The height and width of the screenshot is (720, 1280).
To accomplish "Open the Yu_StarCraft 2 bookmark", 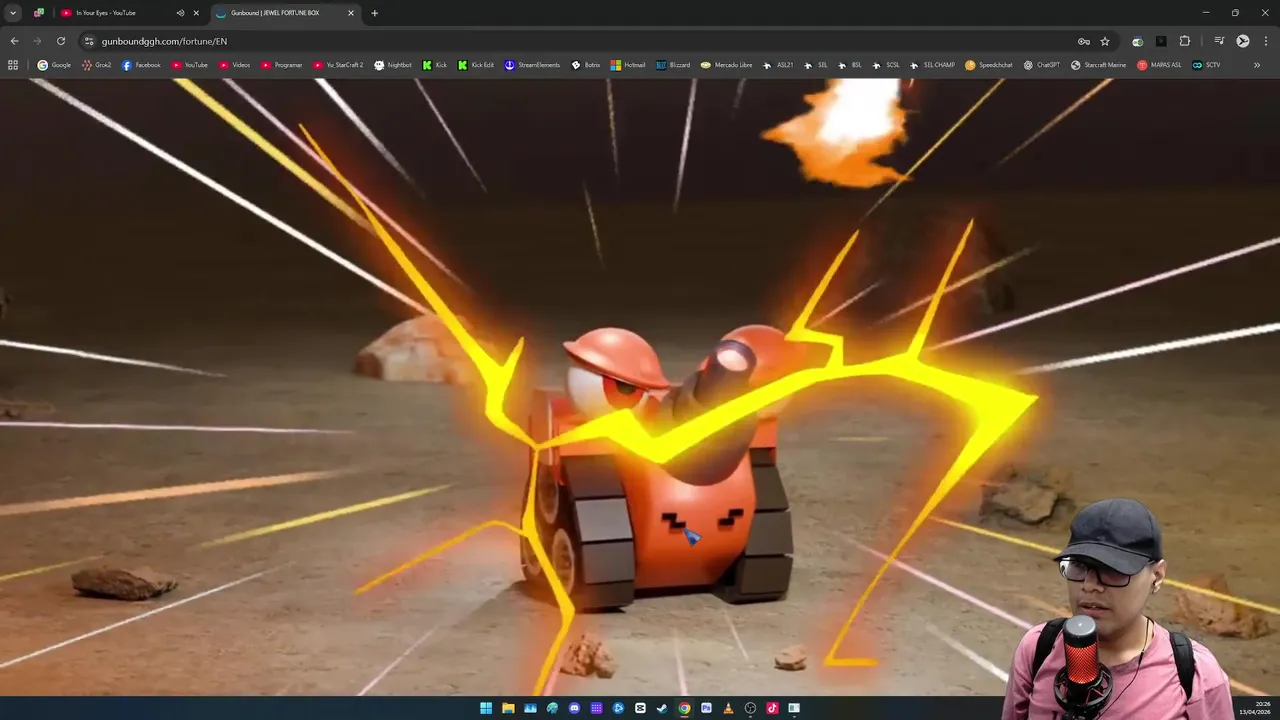I will click(x=338, y=65).
